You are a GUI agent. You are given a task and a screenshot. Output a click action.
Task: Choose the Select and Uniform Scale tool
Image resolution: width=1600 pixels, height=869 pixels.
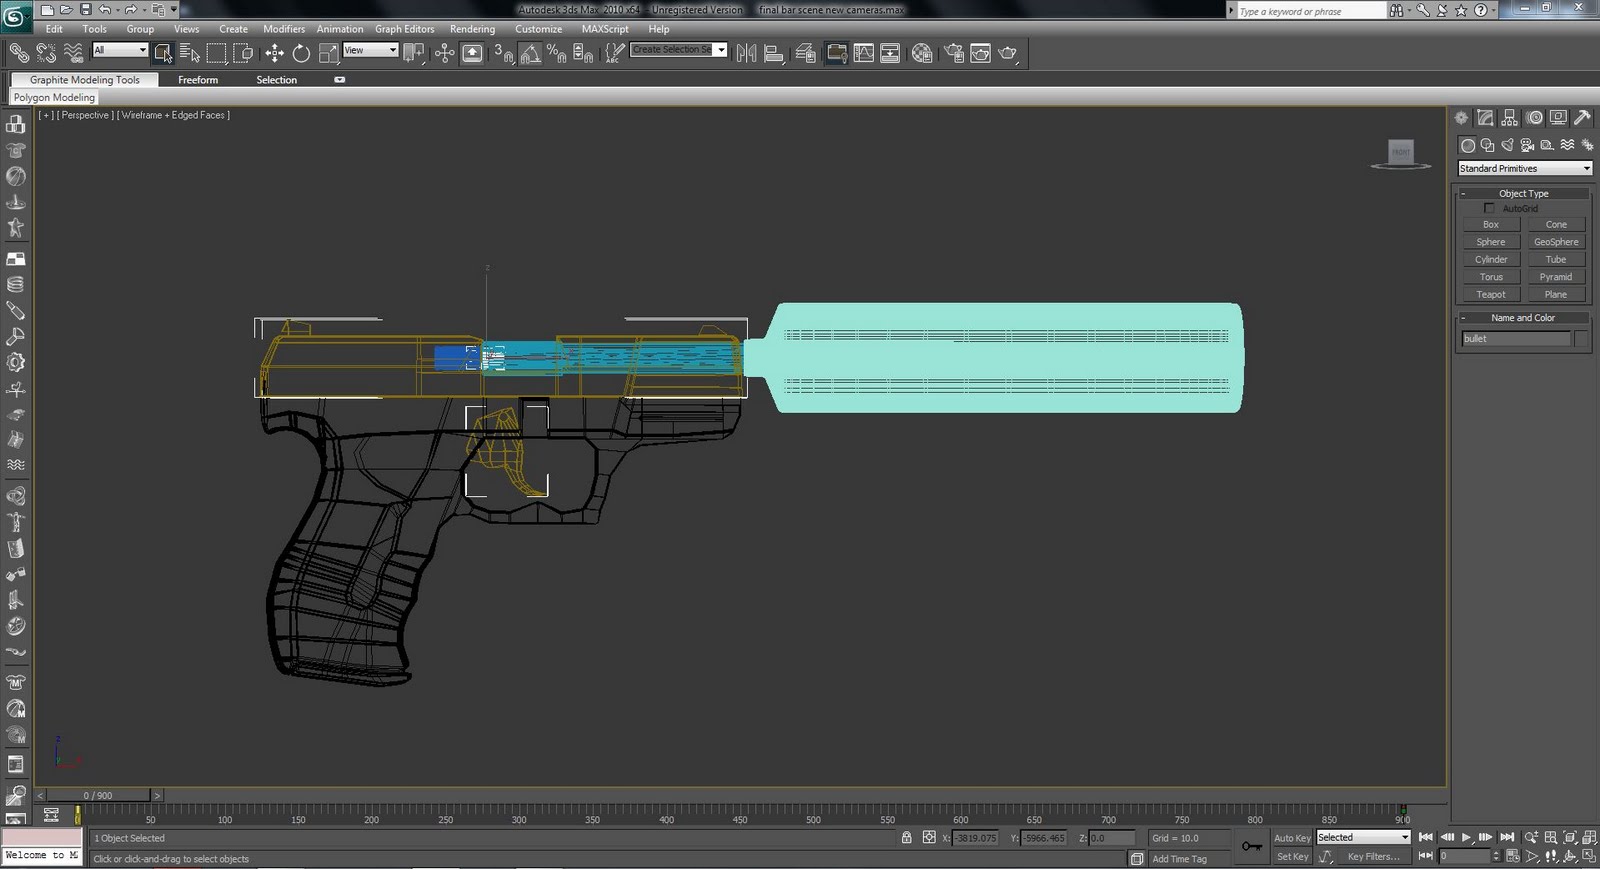coord(328,53)
